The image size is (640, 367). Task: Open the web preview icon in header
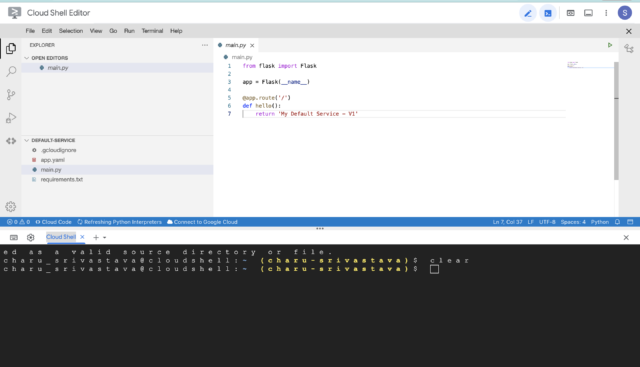coord(571,13)
